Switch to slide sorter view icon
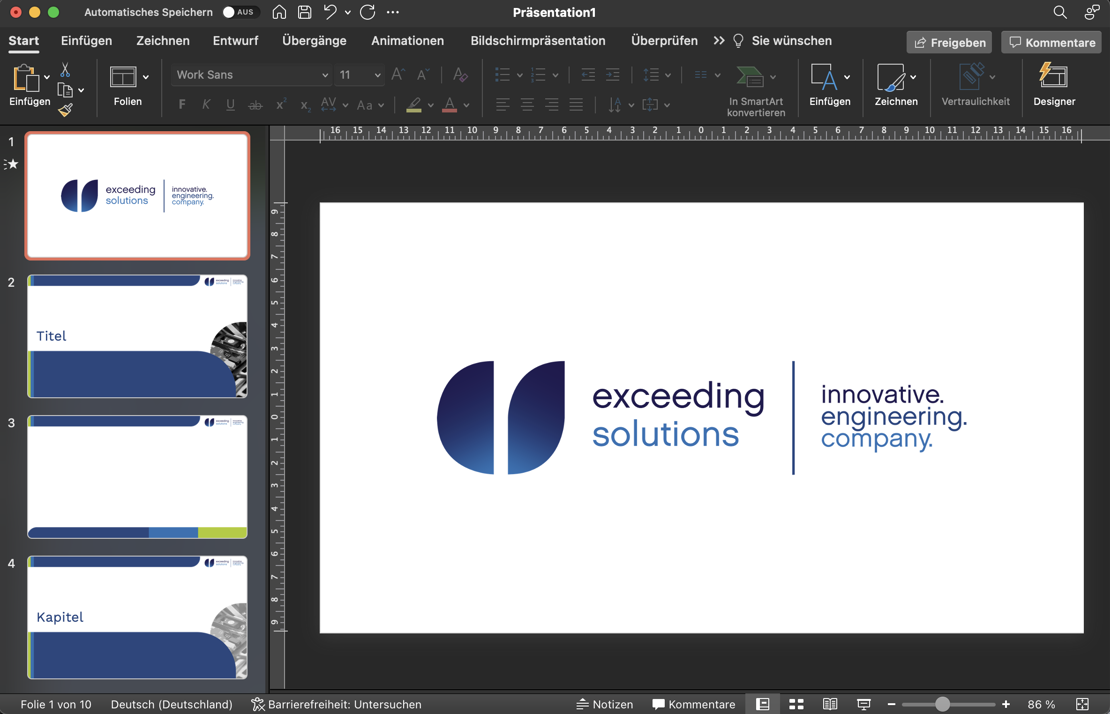 (796, 704)
